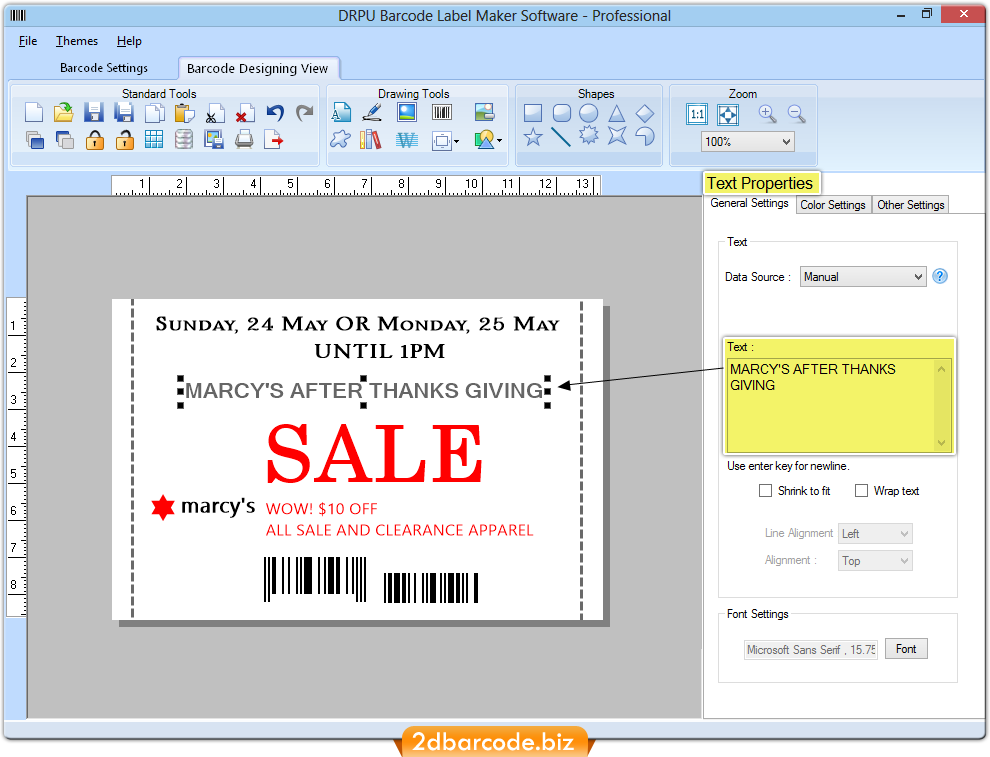Screen dimensions: 990x757
Task: Toggle the grid icon in Standard Tools
Action: tap(154, 140)
